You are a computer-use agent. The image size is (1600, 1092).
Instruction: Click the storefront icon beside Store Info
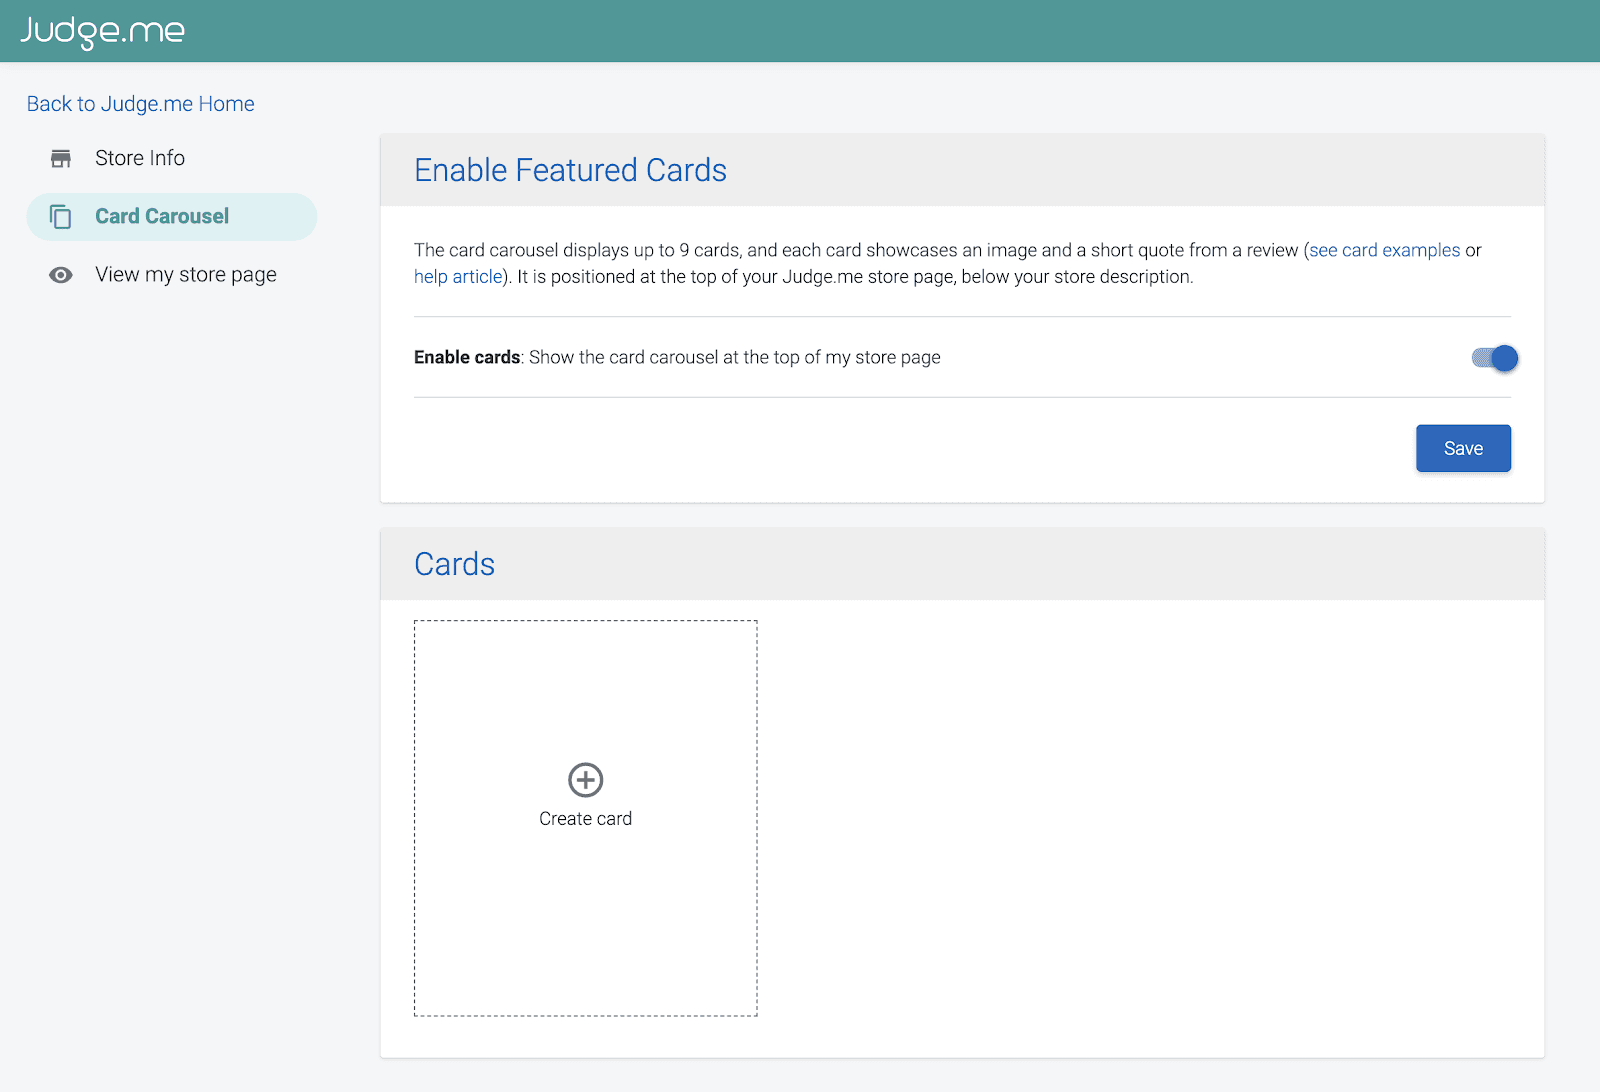[x=61, y=158]
